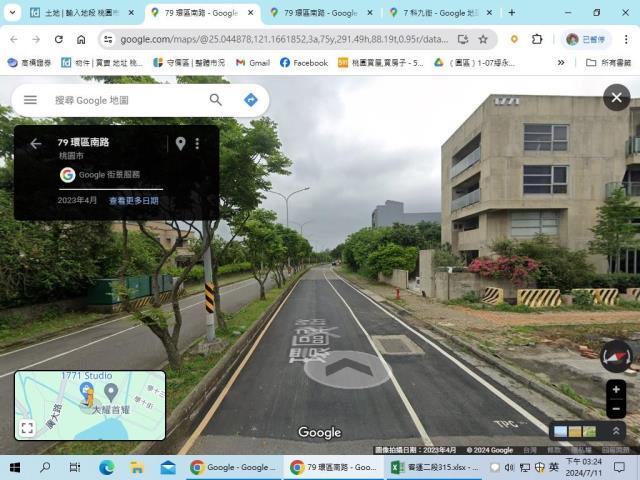
Task: Navigate back in the browser
Action: click(14, 39)
